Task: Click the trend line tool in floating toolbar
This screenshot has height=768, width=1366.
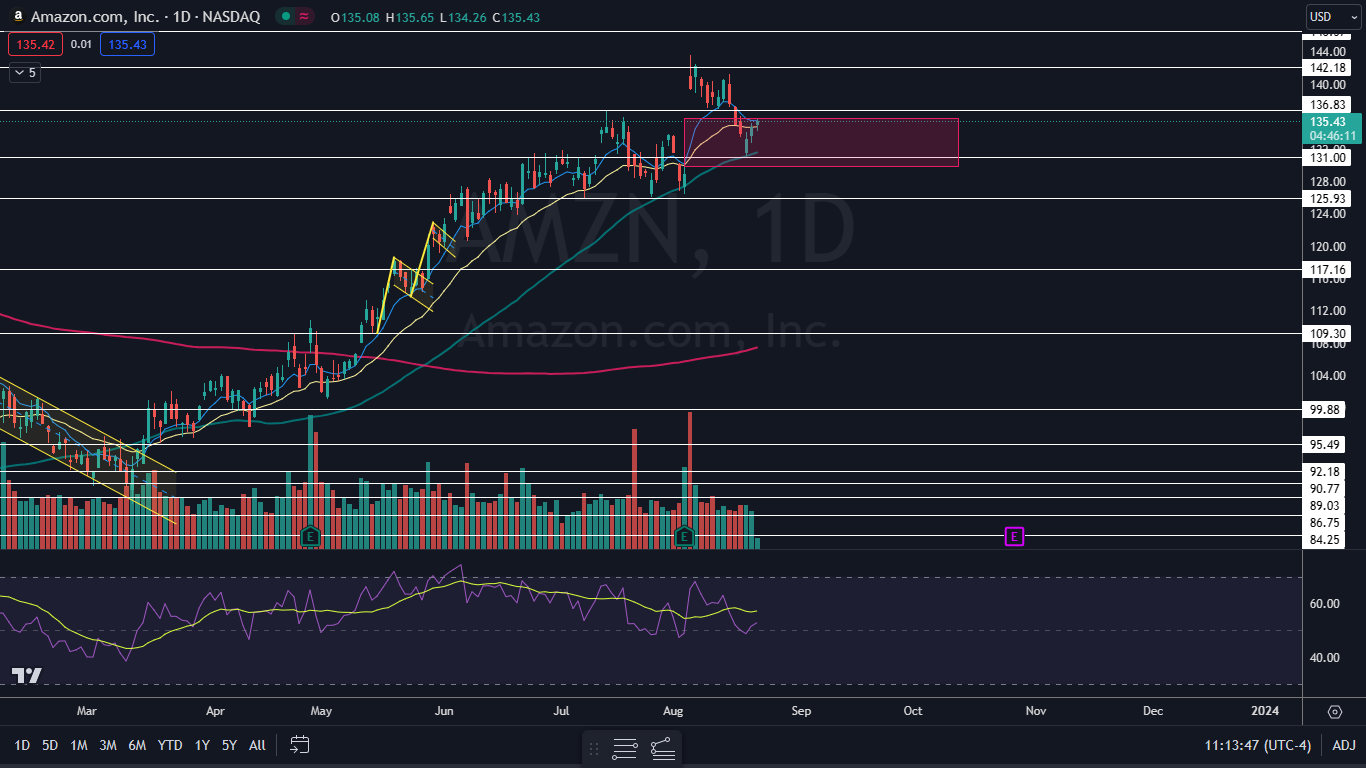Action: pos(662,748)
